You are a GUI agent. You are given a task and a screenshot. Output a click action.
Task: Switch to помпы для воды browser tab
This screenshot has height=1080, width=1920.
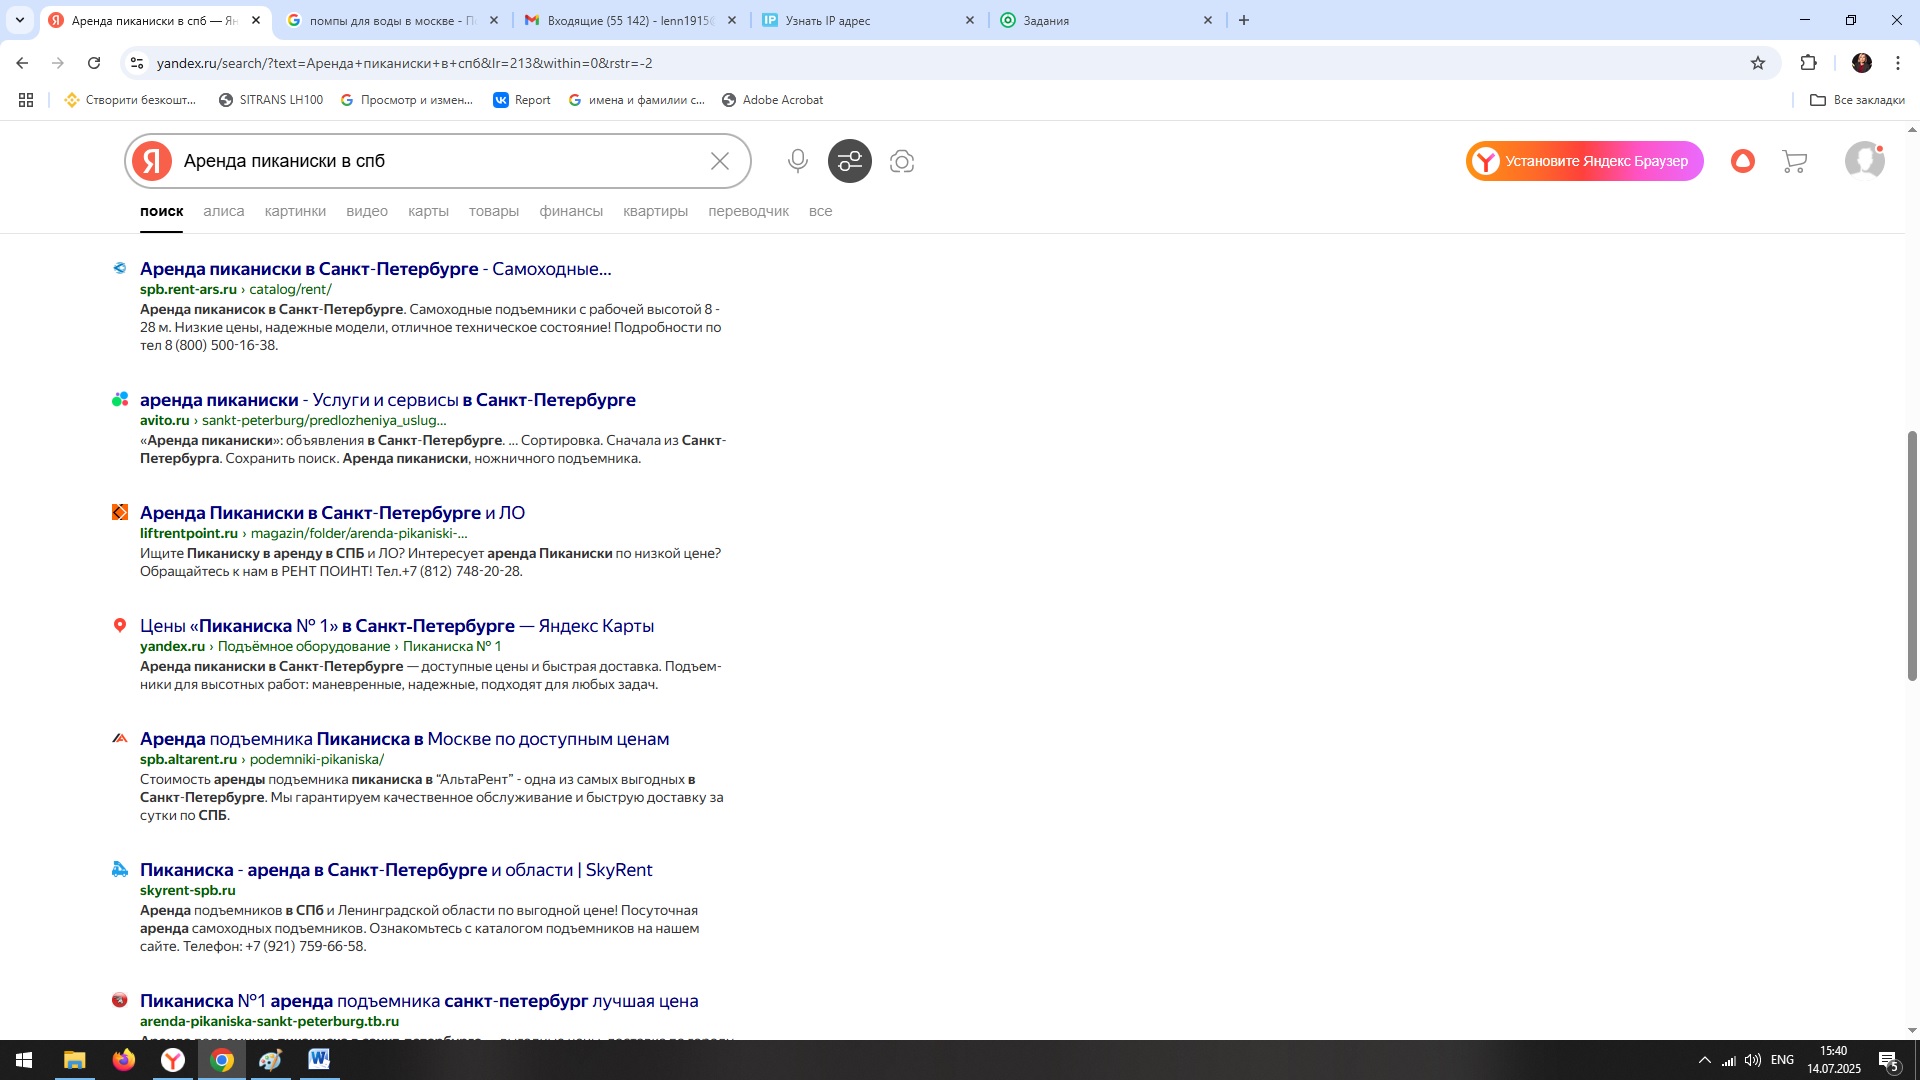(x=392, y=20)
